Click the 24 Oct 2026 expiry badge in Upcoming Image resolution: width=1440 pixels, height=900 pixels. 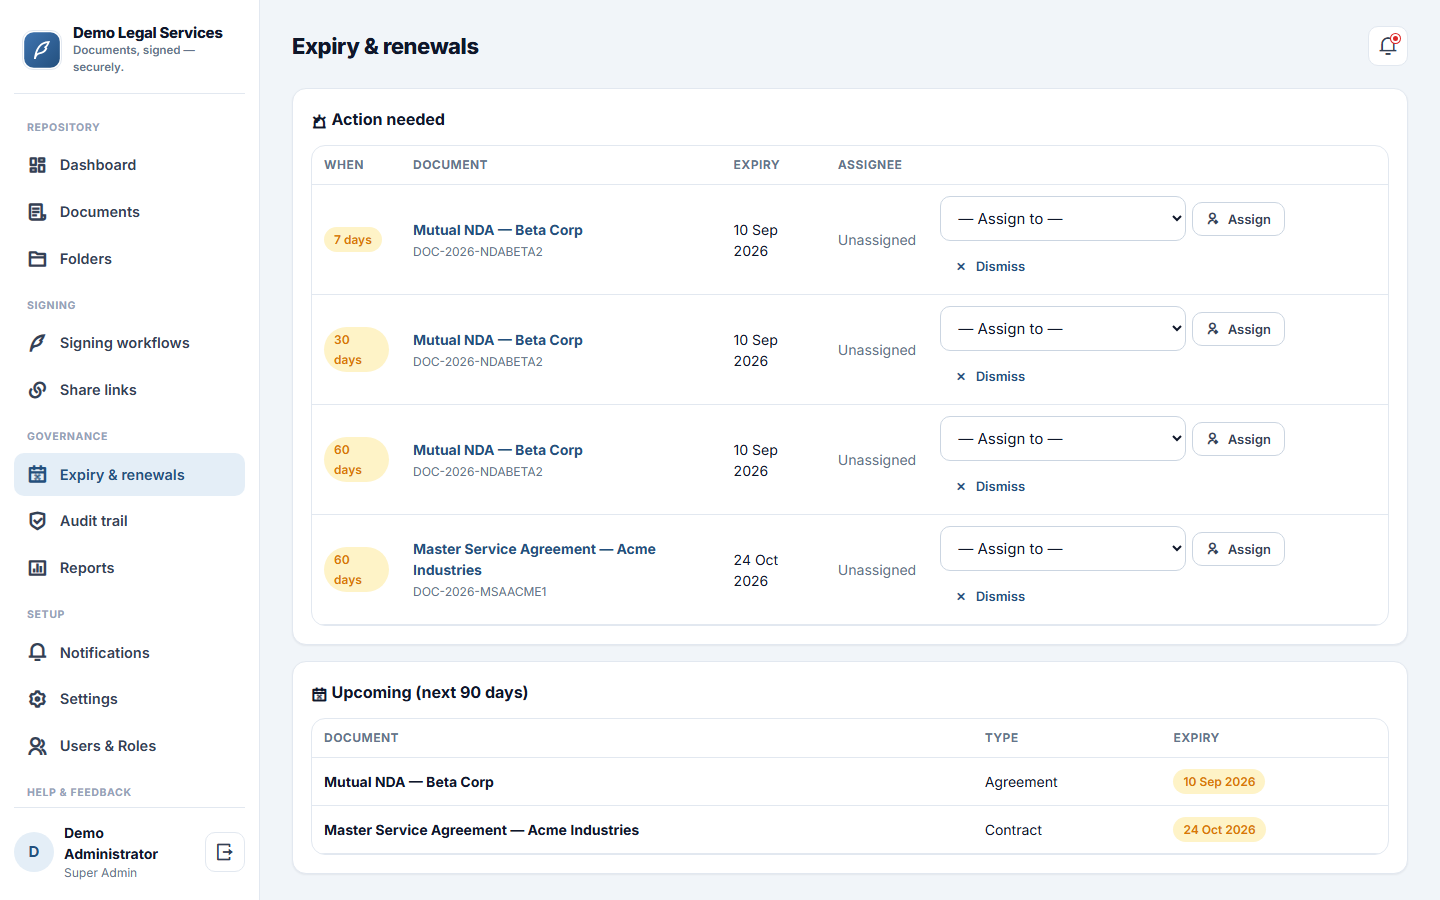pos(1219,830)
